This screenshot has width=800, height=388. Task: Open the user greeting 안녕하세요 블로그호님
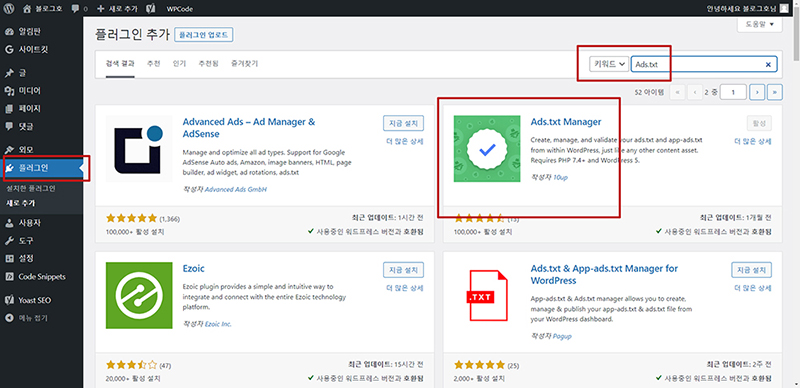click(x=748, y=9)
